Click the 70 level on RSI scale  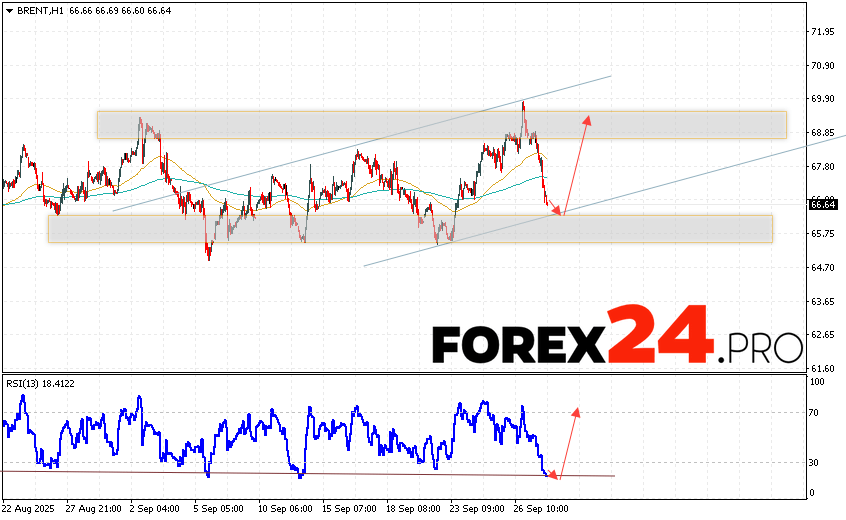click(816, 412)
